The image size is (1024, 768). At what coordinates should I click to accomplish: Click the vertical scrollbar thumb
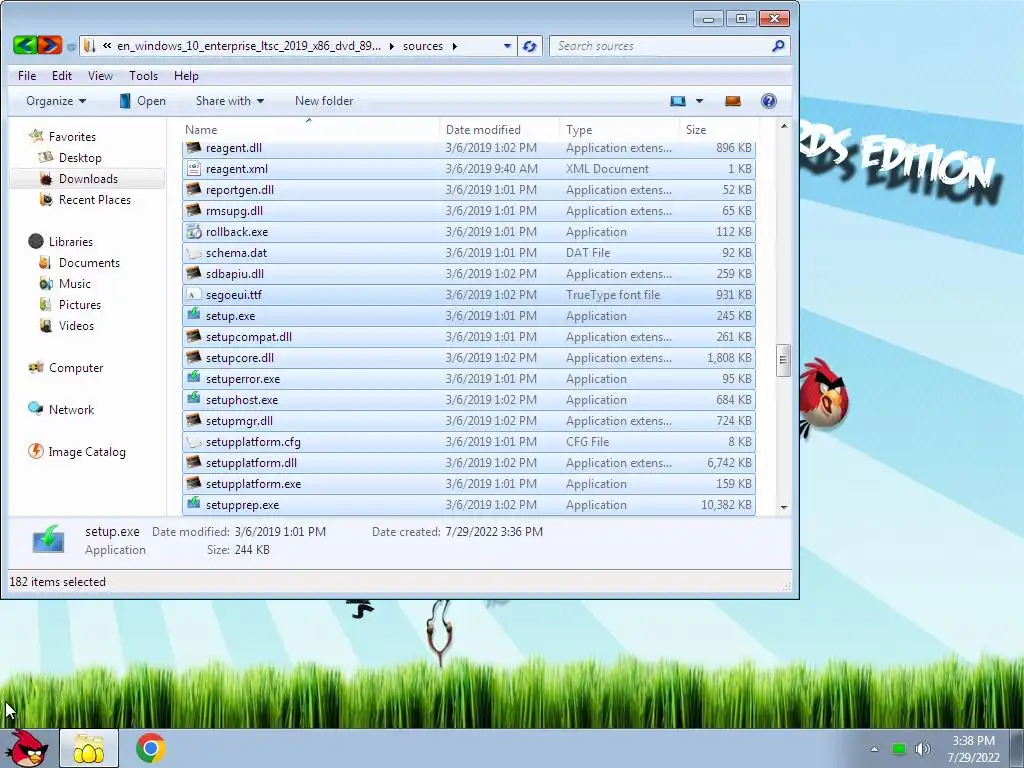coord(783,360)
